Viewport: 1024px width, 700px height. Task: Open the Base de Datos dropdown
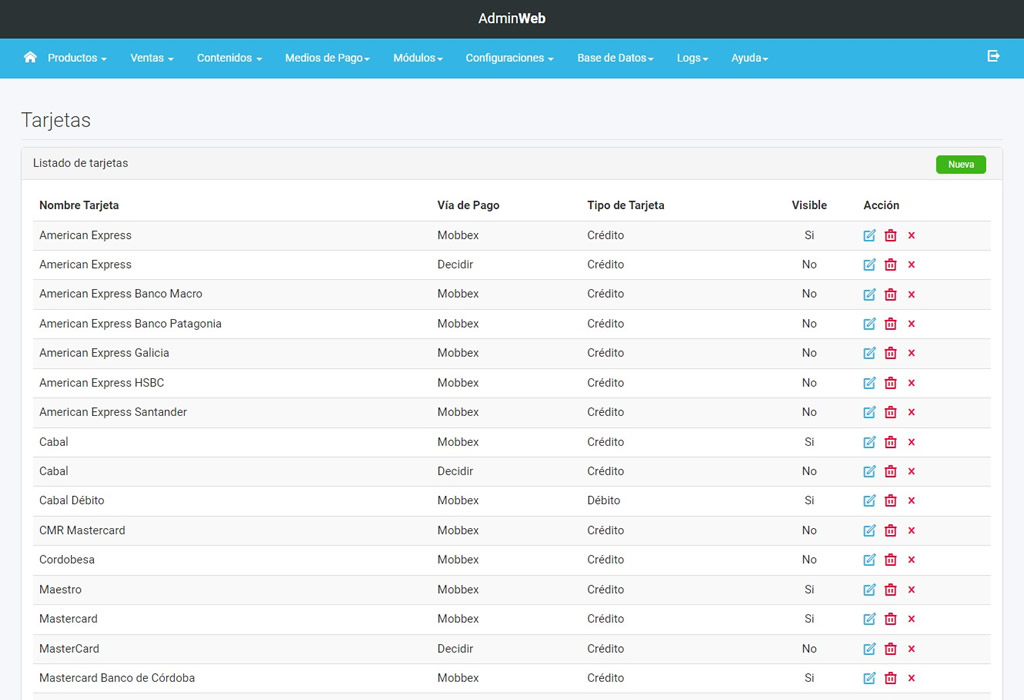click(615, 58)
